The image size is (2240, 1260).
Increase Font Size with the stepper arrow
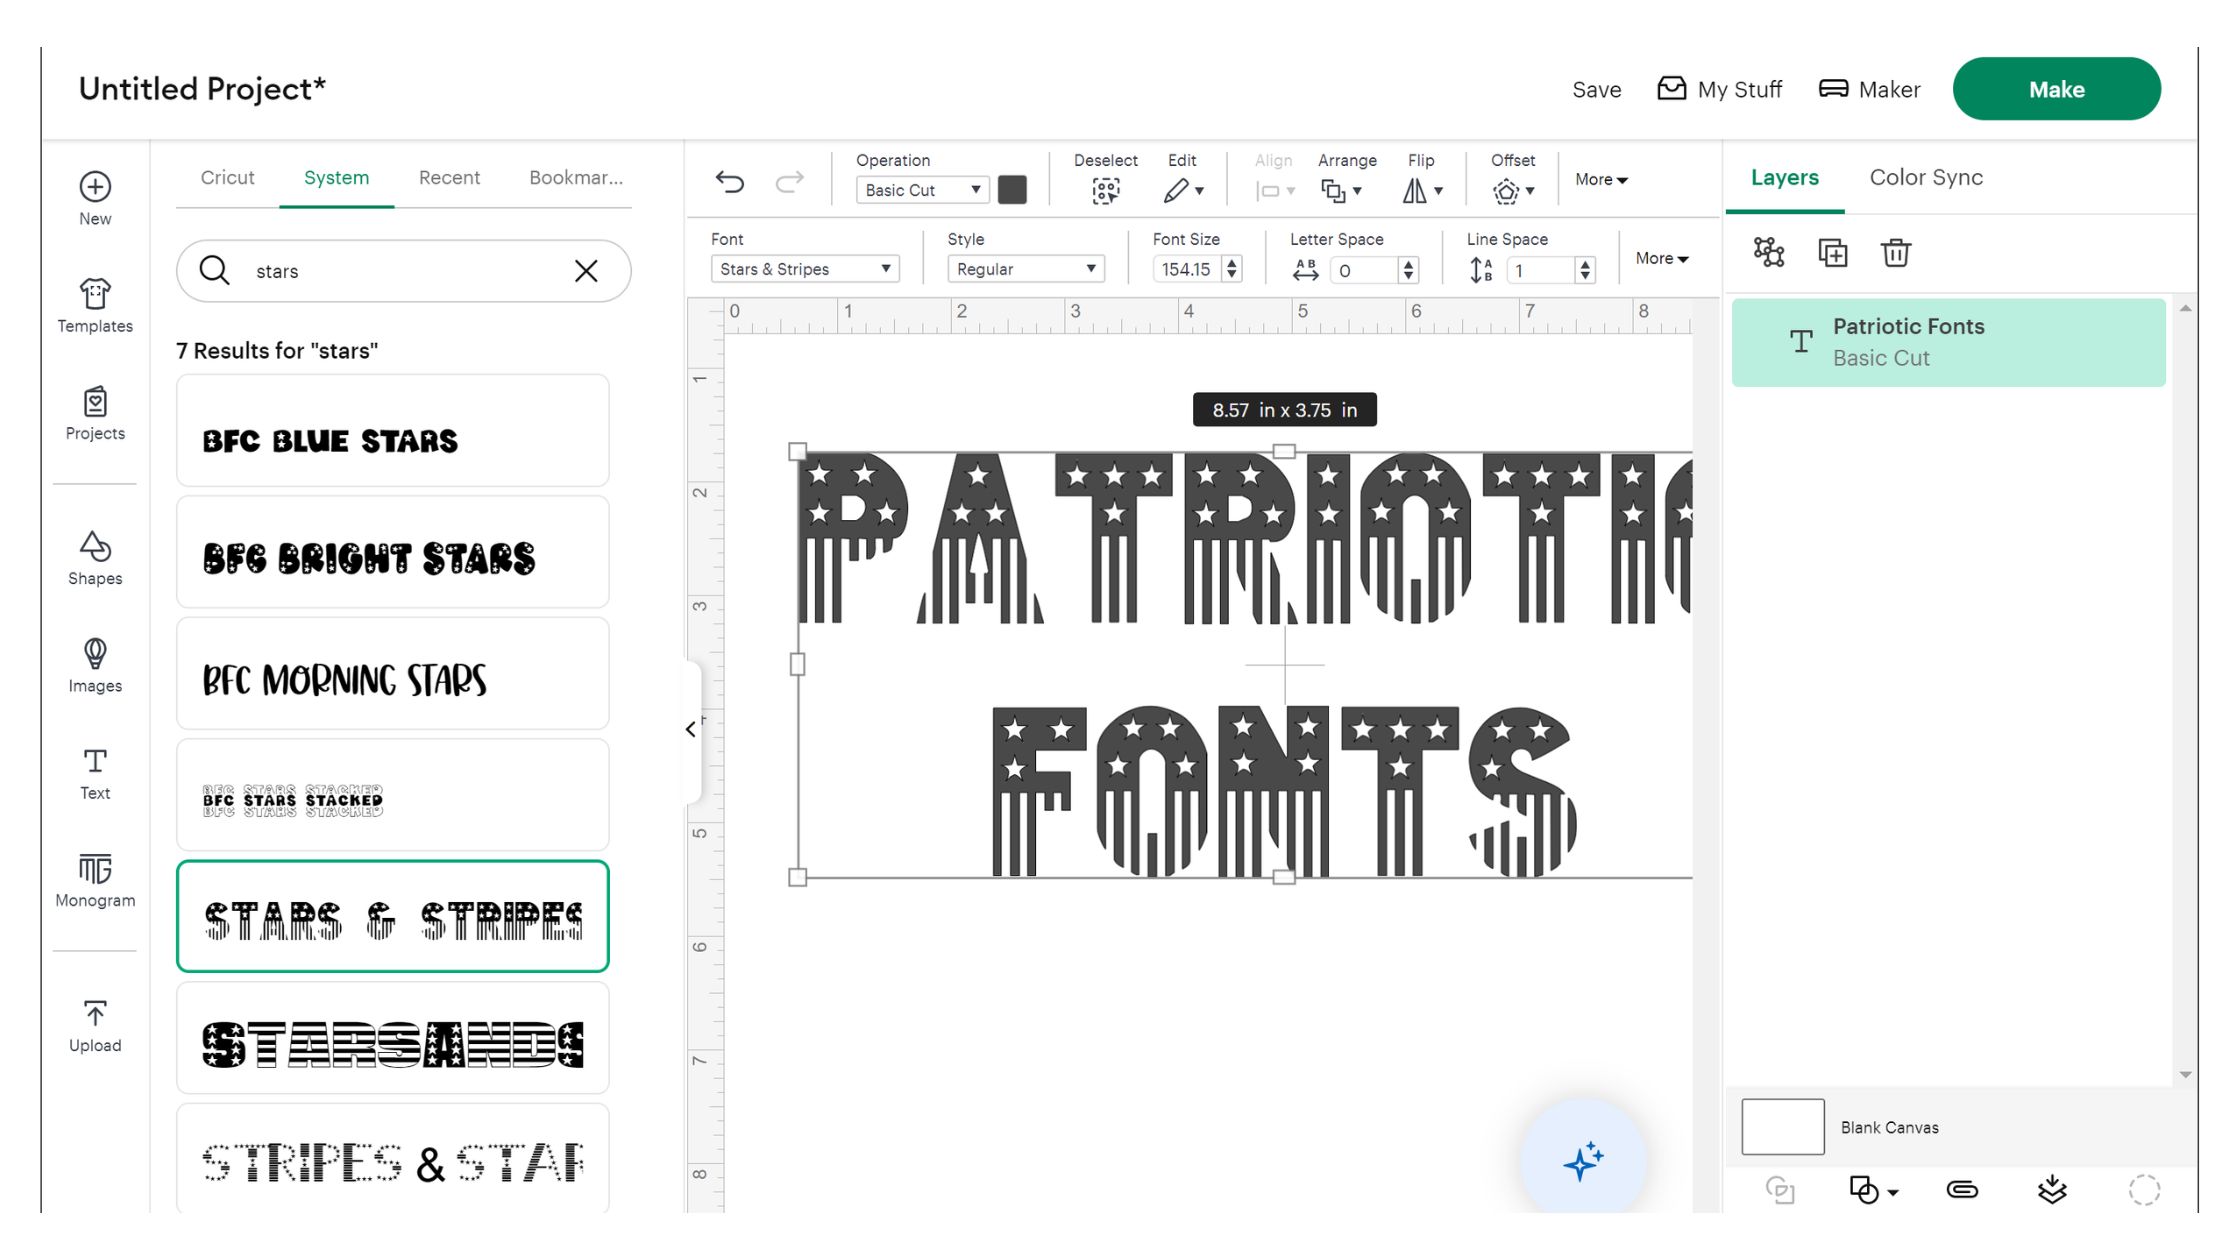tap(1231, 263)
